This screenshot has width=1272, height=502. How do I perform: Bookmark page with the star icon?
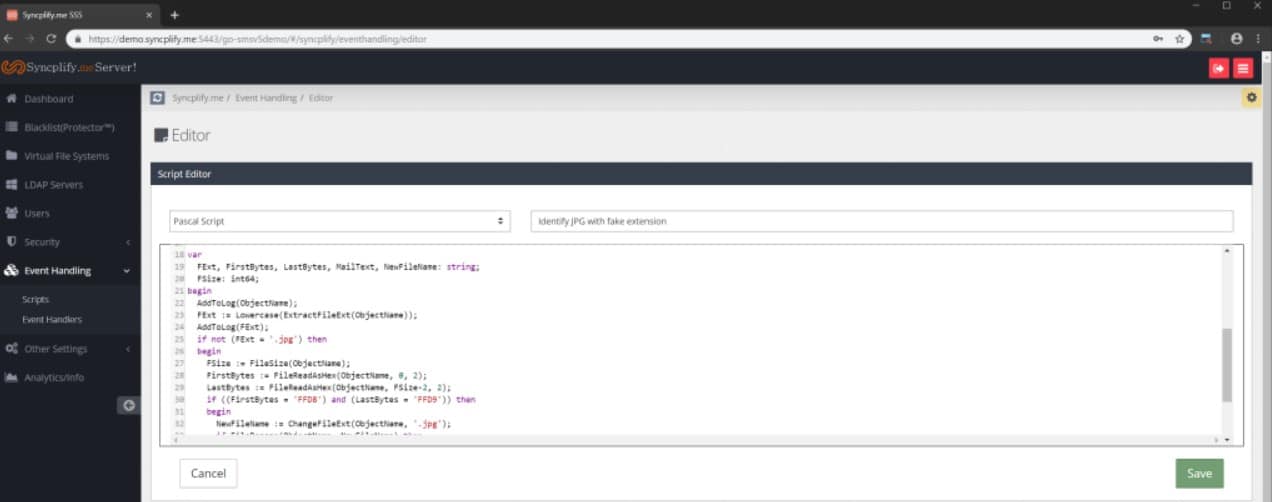pos(1180,38)
